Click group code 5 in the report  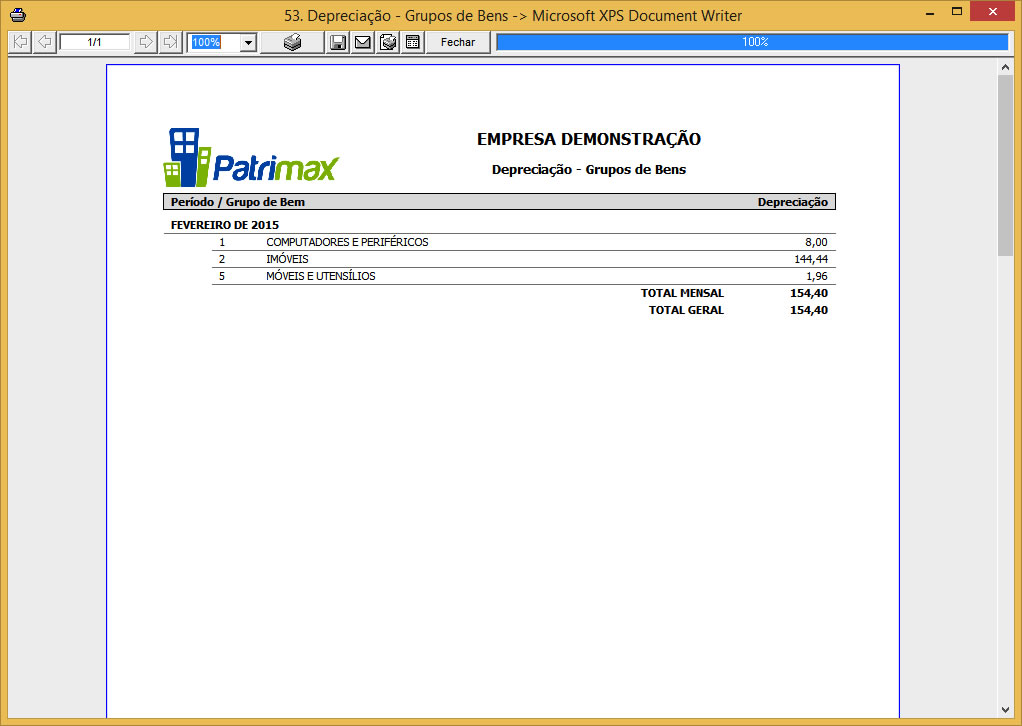point(222,276)
